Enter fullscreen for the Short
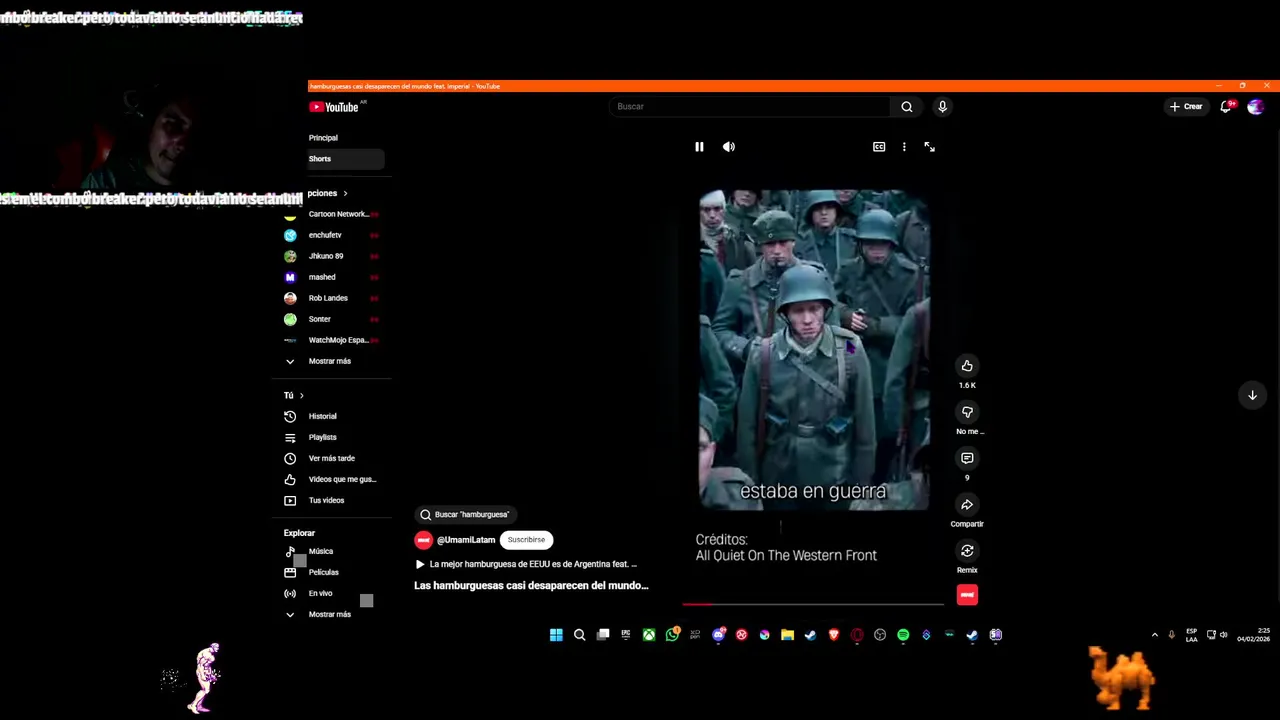This screenshot has height=720, width=1280. click(x=929, y=147)
